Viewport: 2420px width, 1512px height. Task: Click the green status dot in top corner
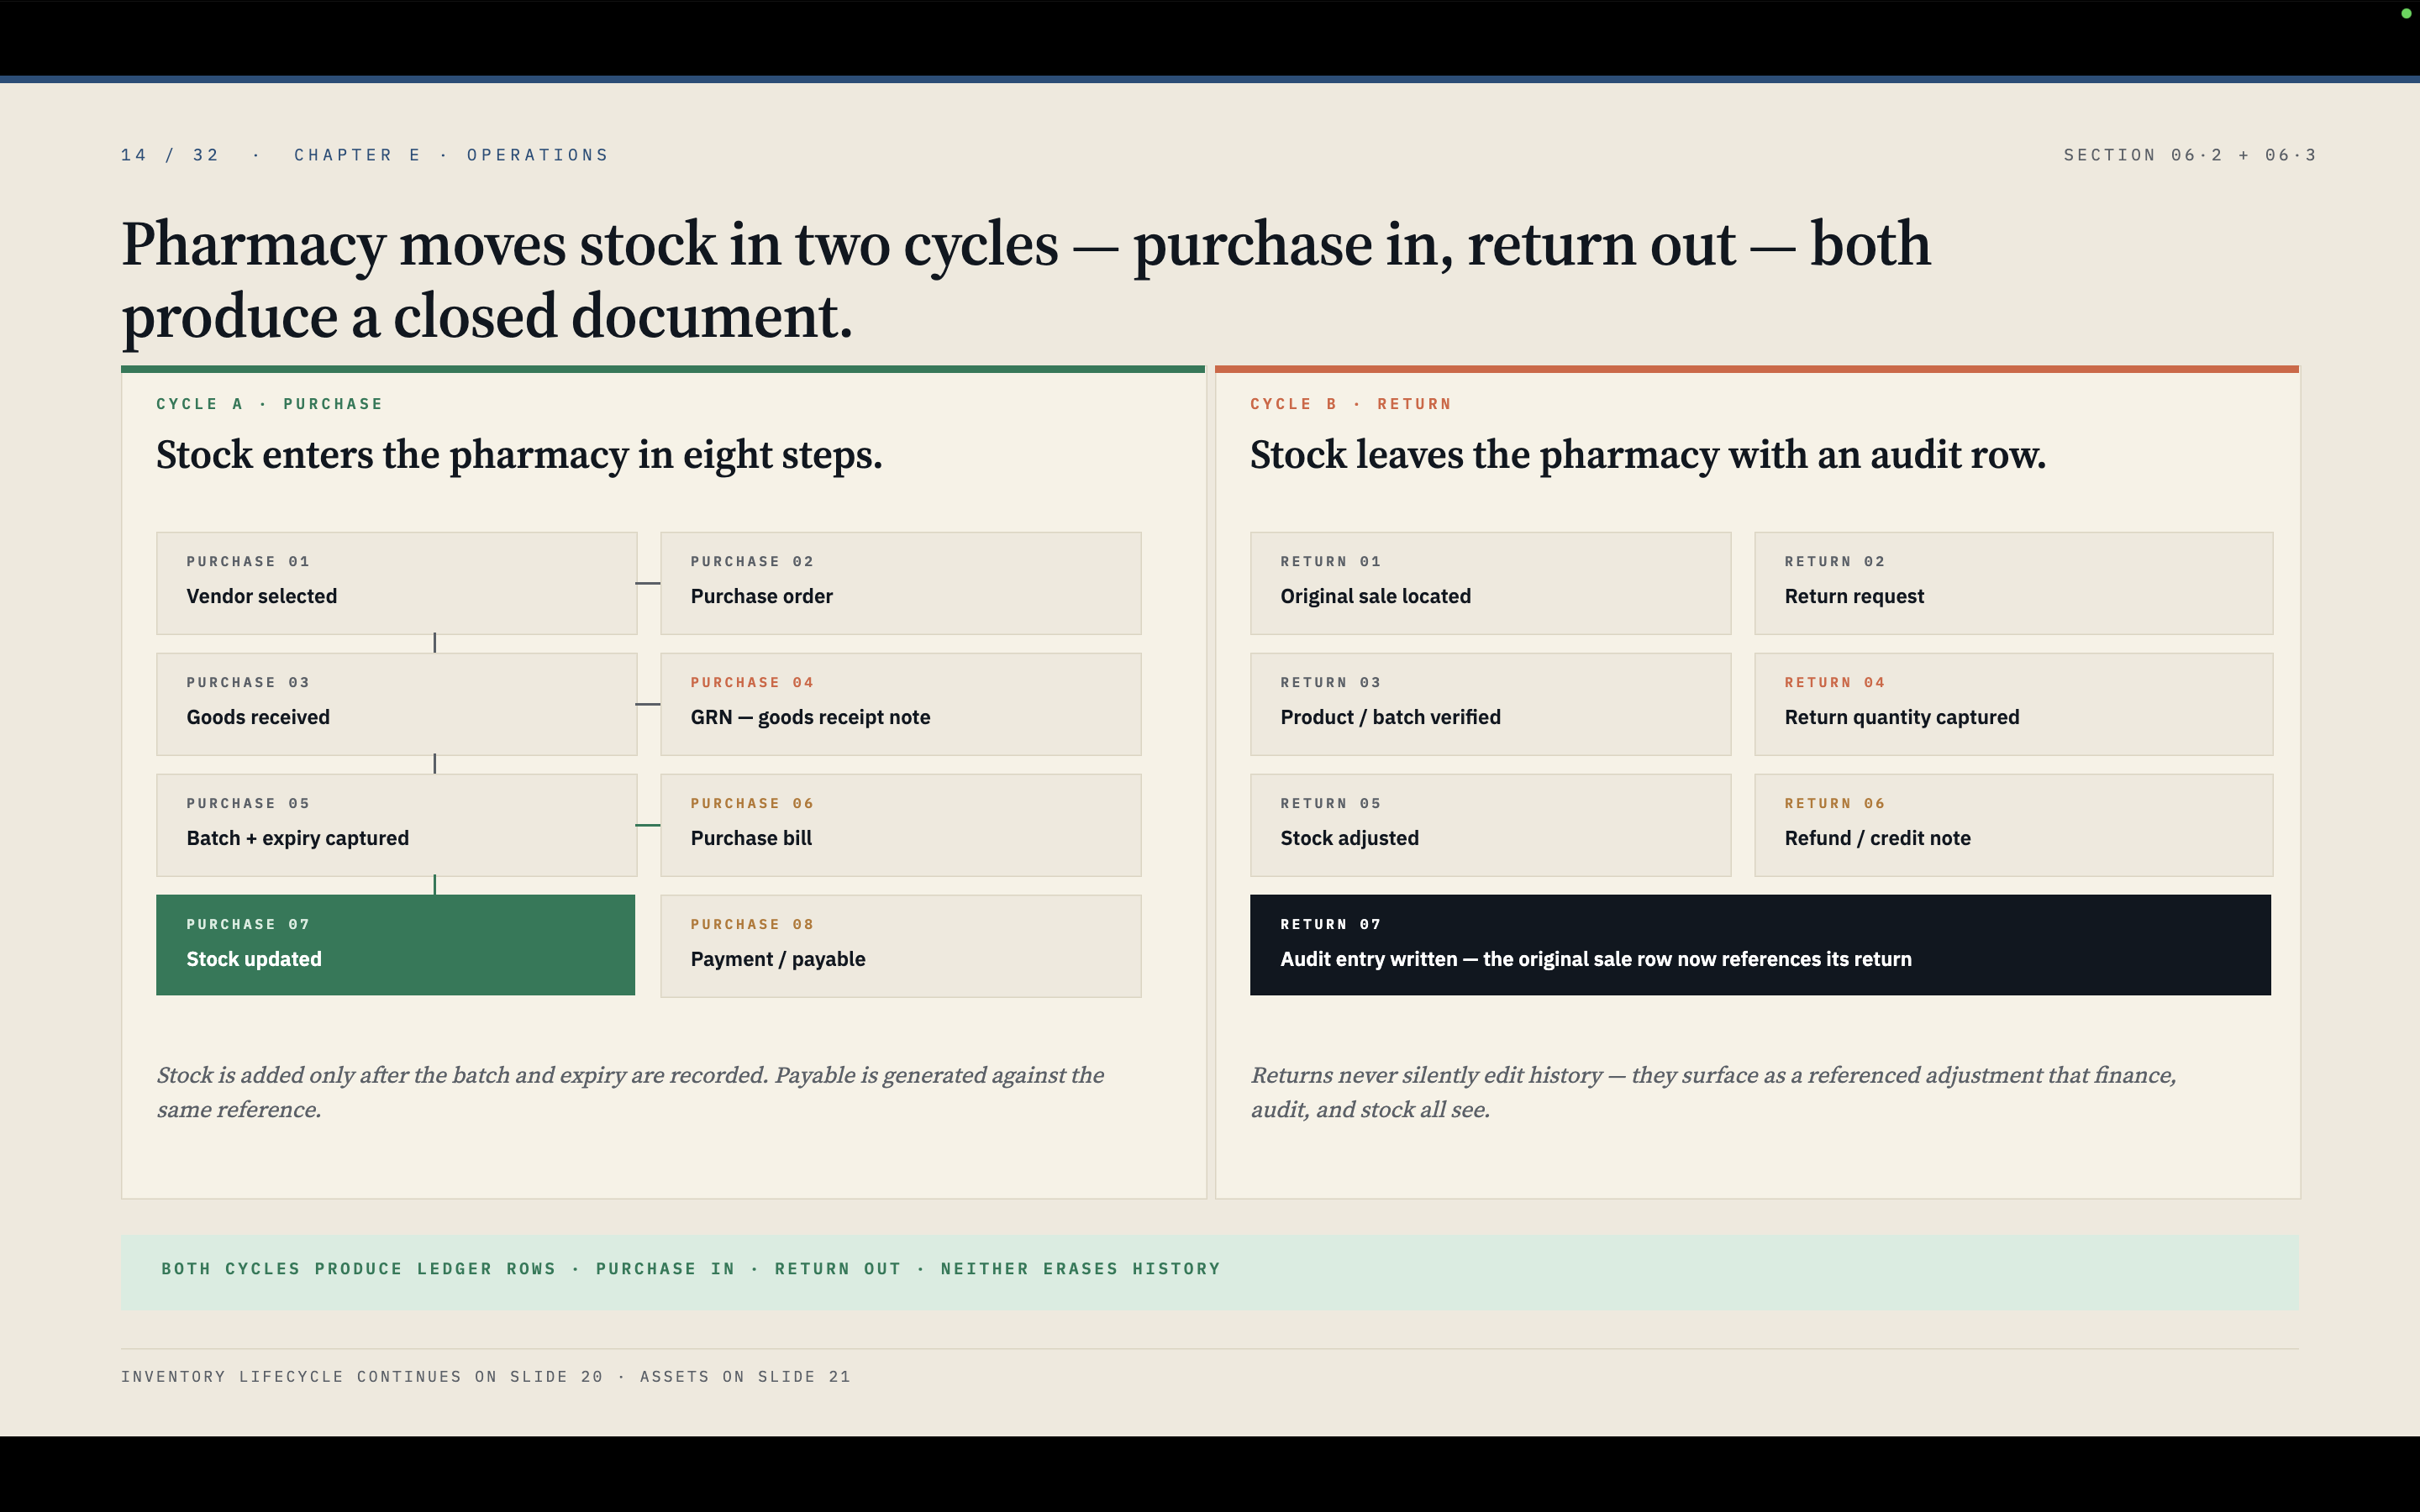point(2406,13)
